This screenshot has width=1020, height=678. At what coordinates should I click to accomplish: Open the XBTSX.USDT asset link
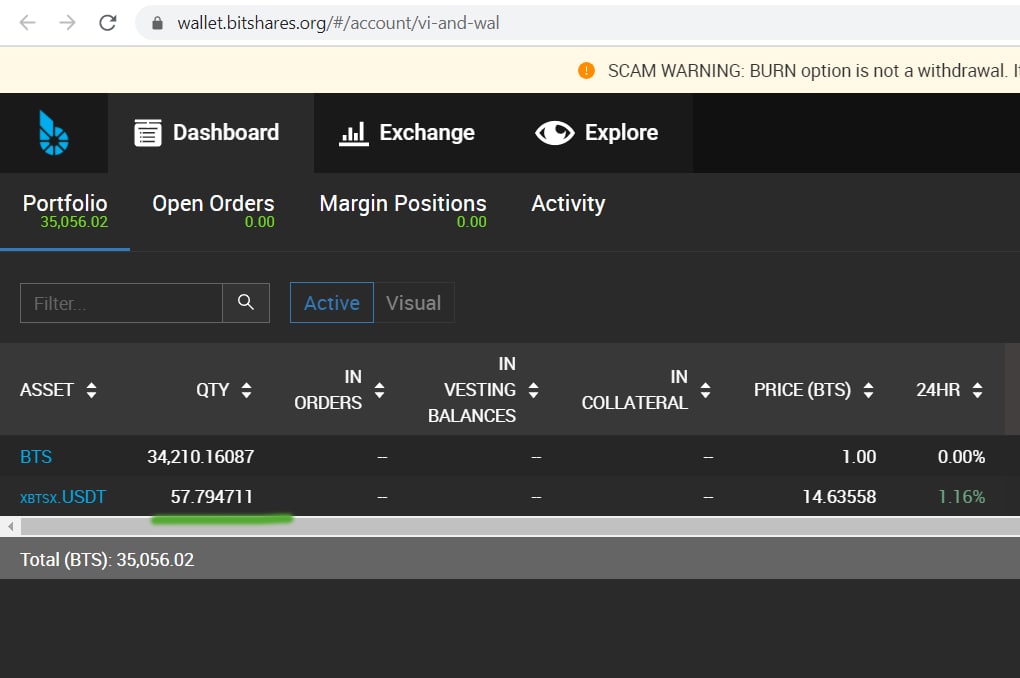[62, 497]
